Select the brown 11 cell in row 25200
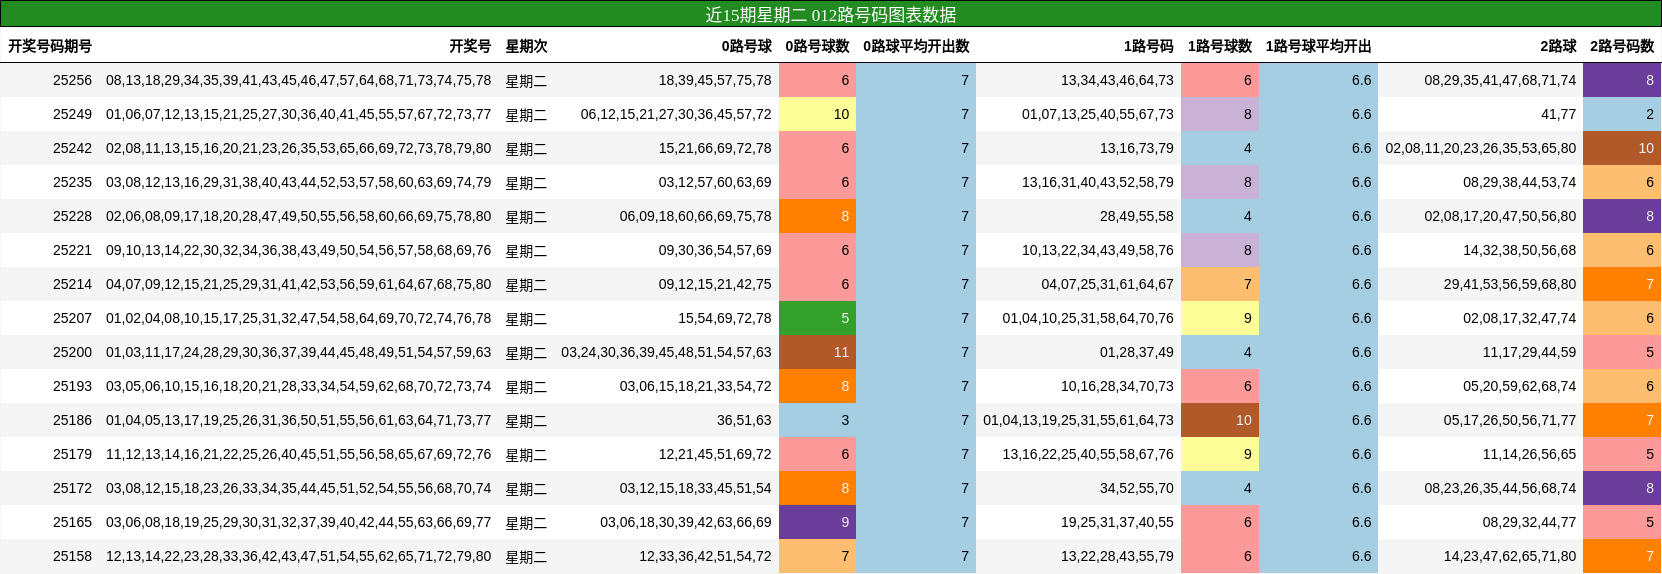This screenshot has height=574, width=1662. (817, 352)
